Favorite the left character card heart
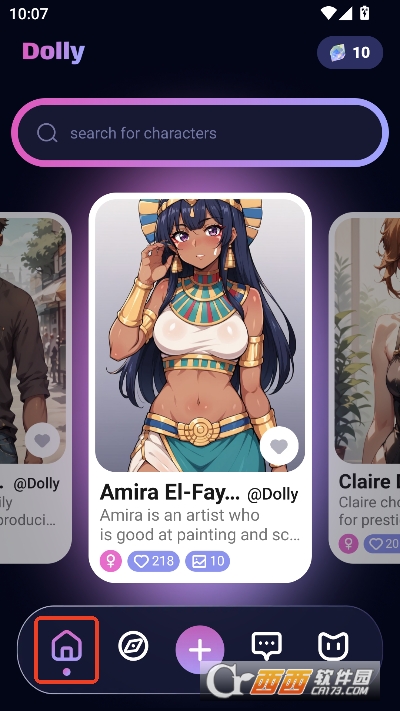The image size is (400, 711). click(42, 440)
